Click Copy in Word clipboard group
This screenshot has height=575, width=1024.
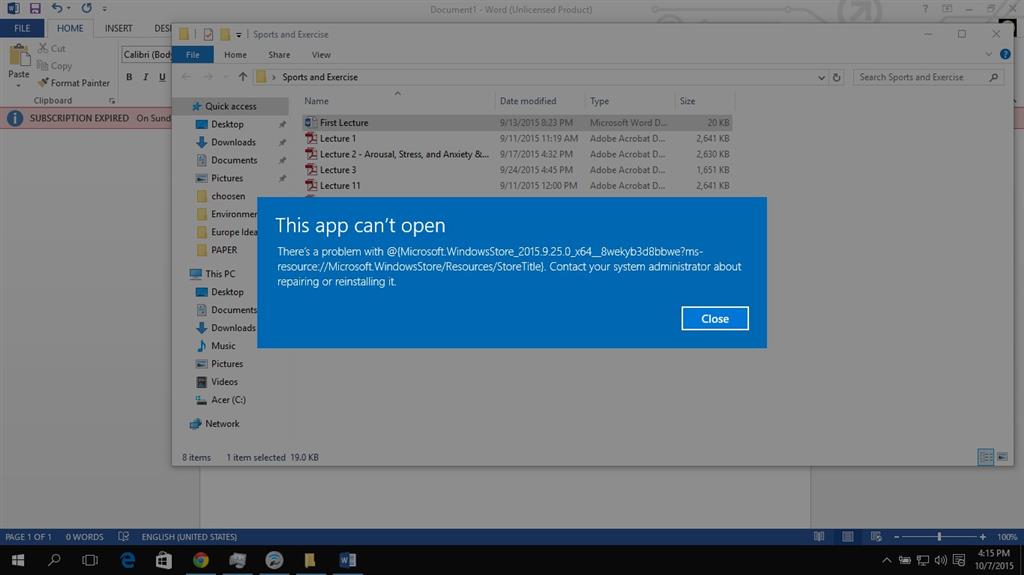[x=54, y=65]
